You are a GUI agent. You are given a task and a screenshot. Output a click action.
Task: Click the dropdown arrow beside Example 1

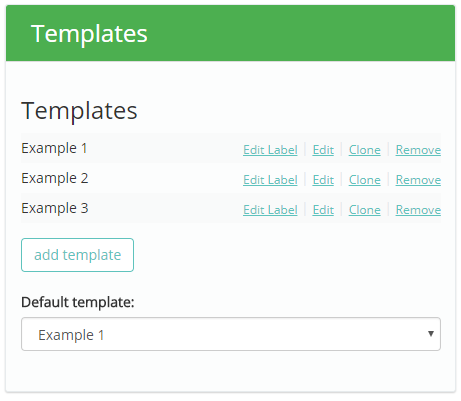(431, 334)
